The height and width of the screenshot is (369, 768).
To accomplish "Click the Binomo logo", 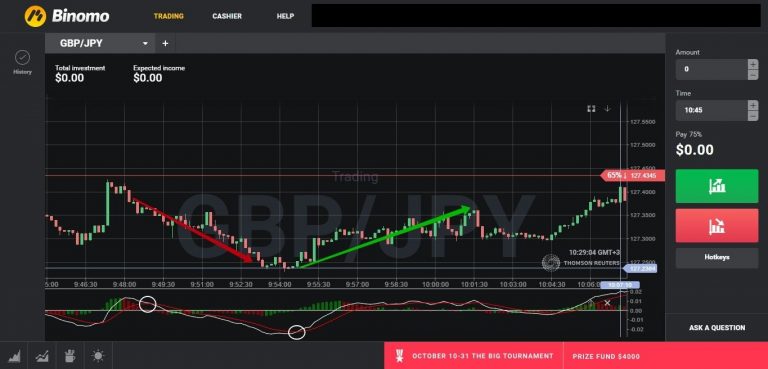I will tap(67, 16).
